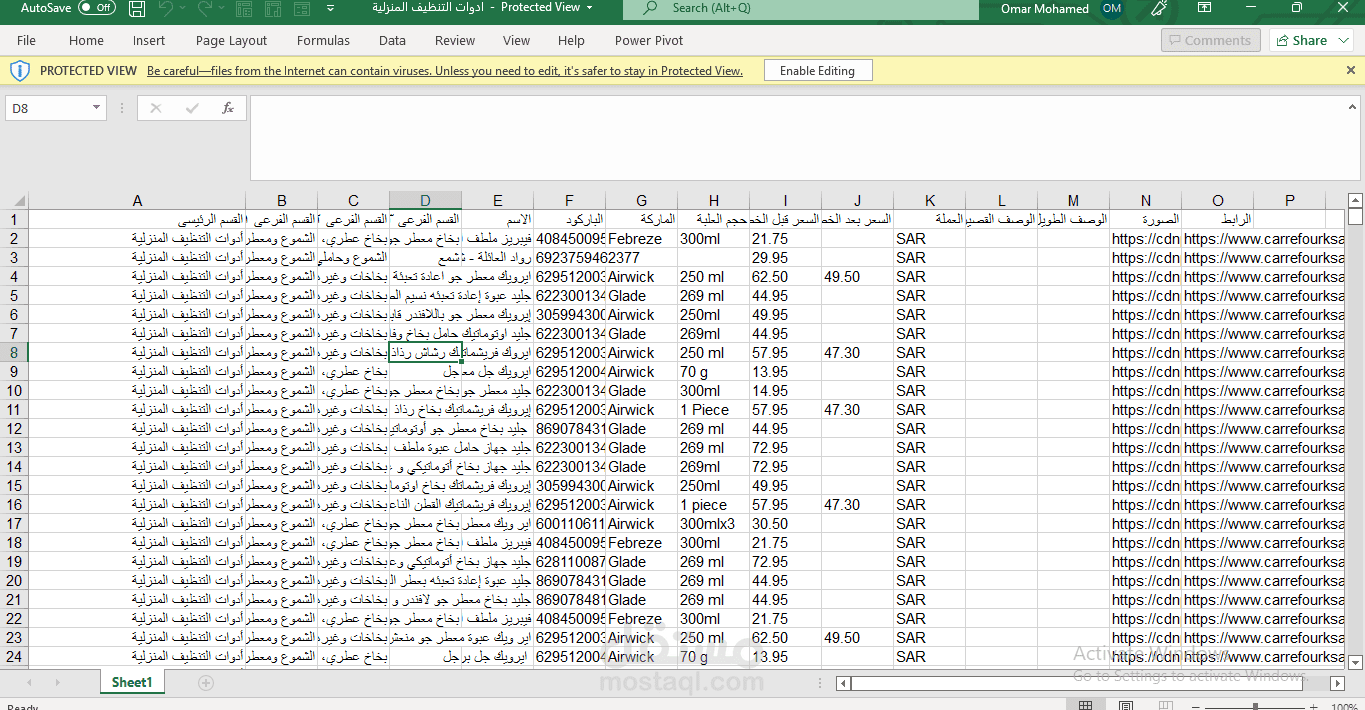Open Ribbon Display Options icon
Screen dimensions: 1365x710
coord(1206,8)
